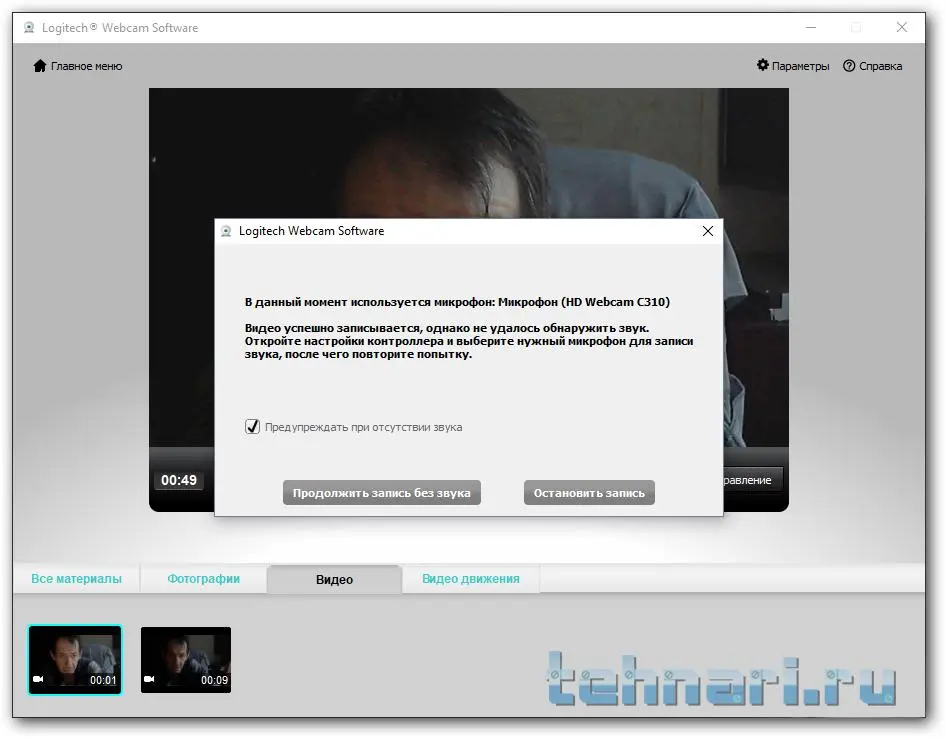Switch to Видео движения tab

pos(471,579)
